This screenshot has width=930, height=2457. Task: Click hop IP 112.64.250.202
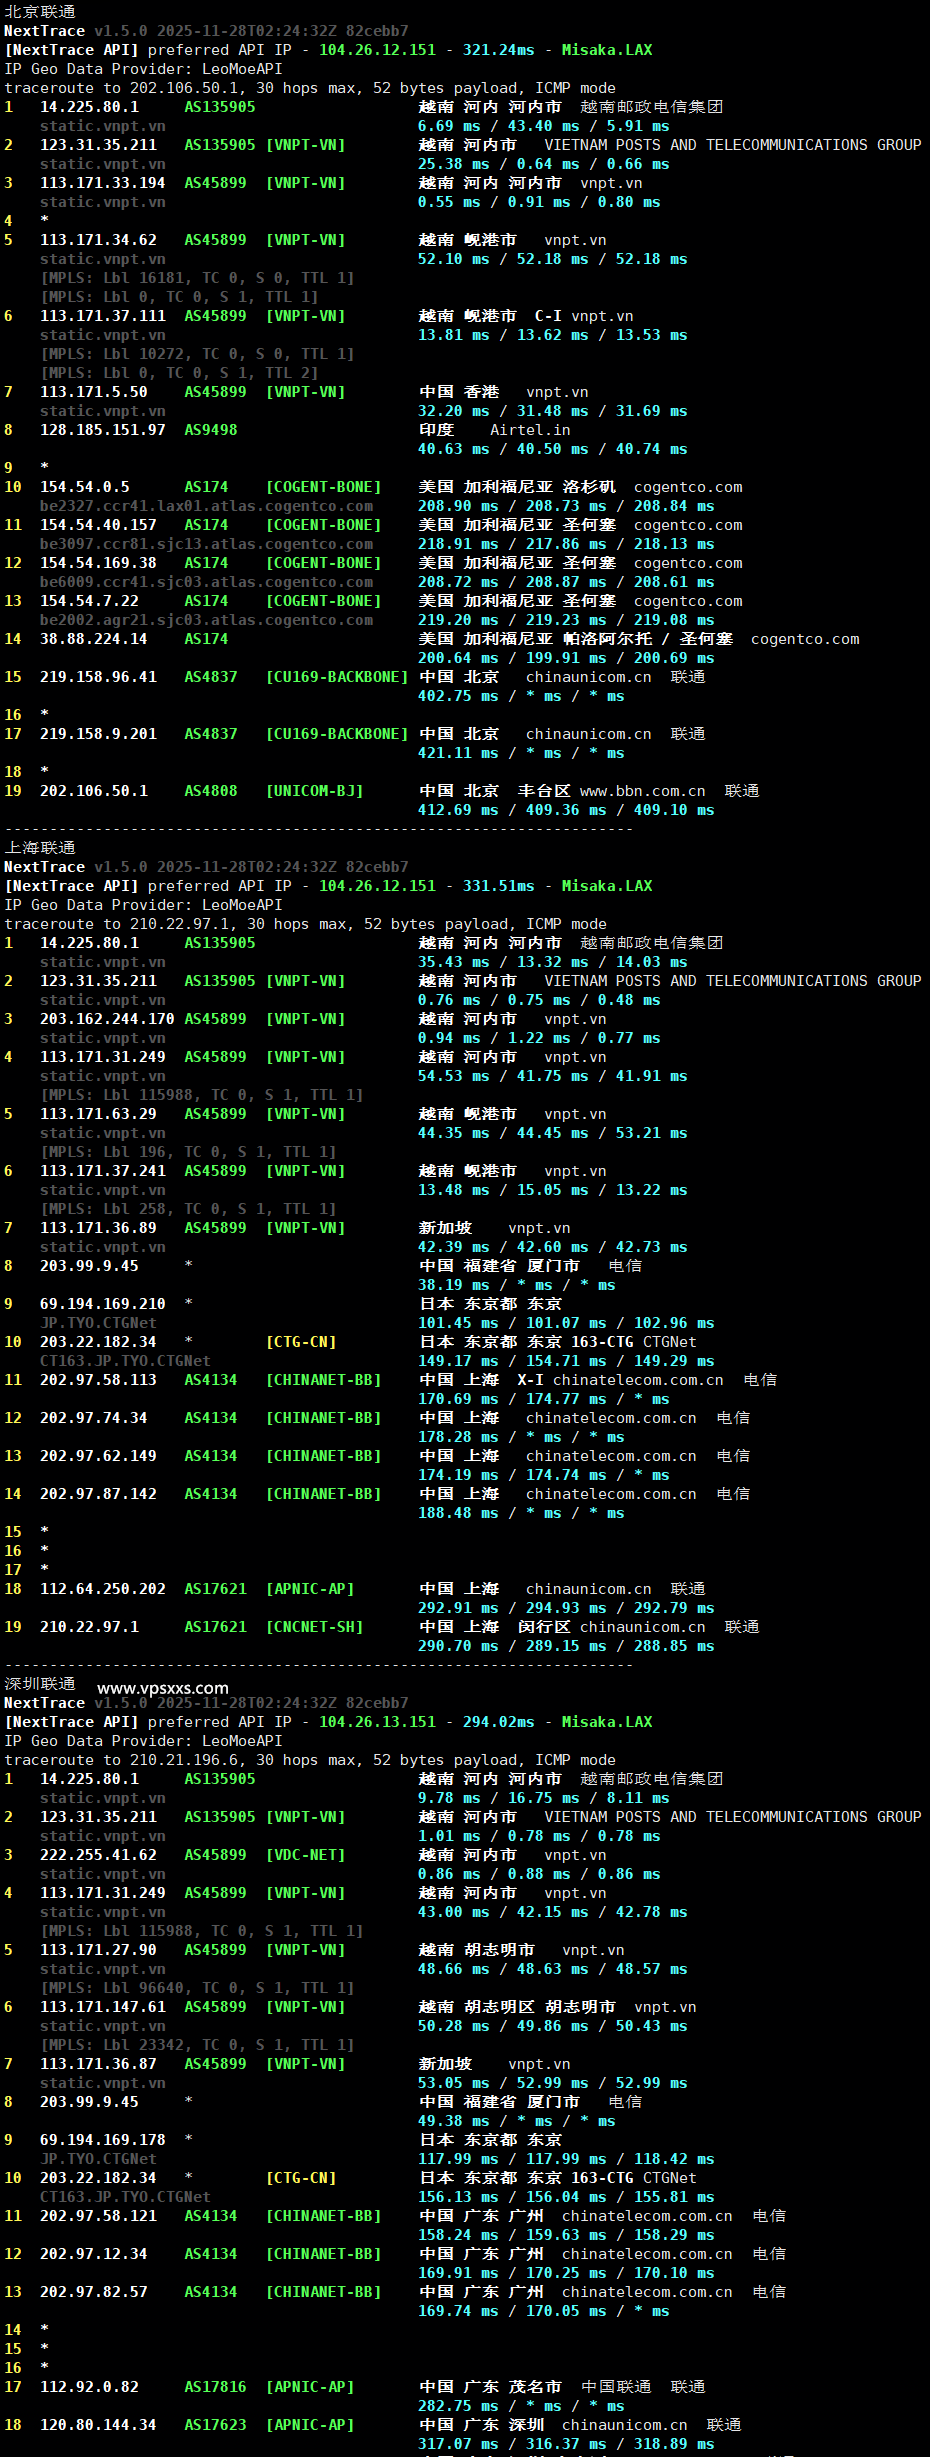103,1589
